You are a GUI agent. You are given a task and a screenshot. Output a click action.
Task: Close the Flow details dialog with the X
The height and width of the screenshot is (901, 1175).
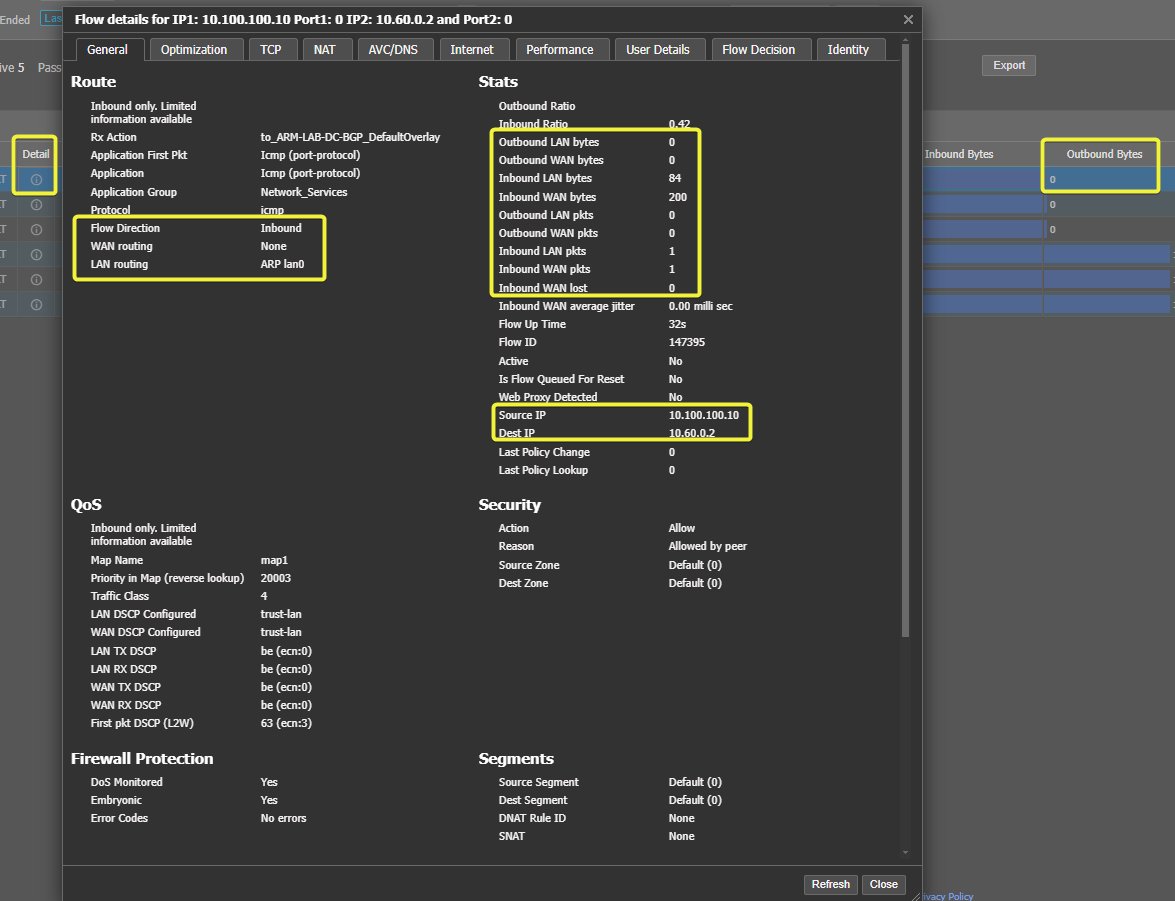point(908,19)
